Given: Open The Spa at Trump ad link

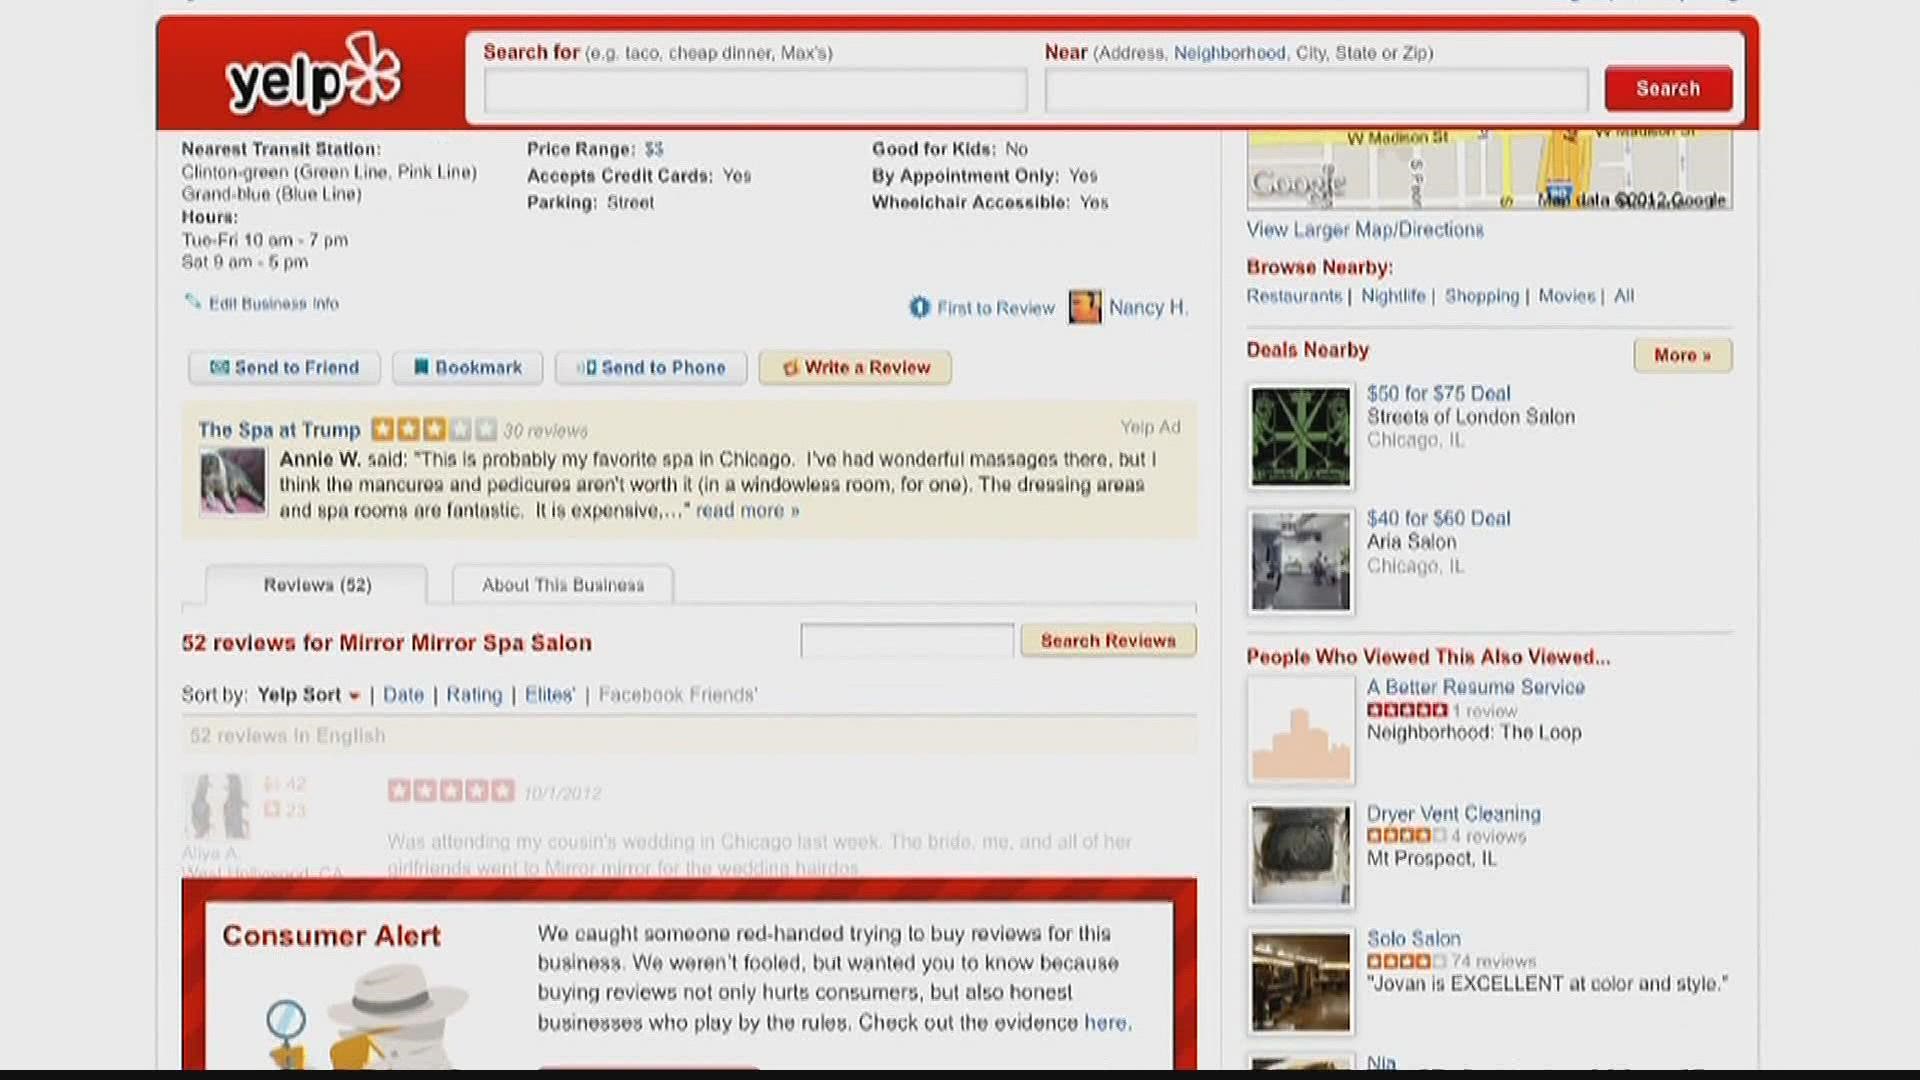Looking at the screenshot, I should [279, 430].
